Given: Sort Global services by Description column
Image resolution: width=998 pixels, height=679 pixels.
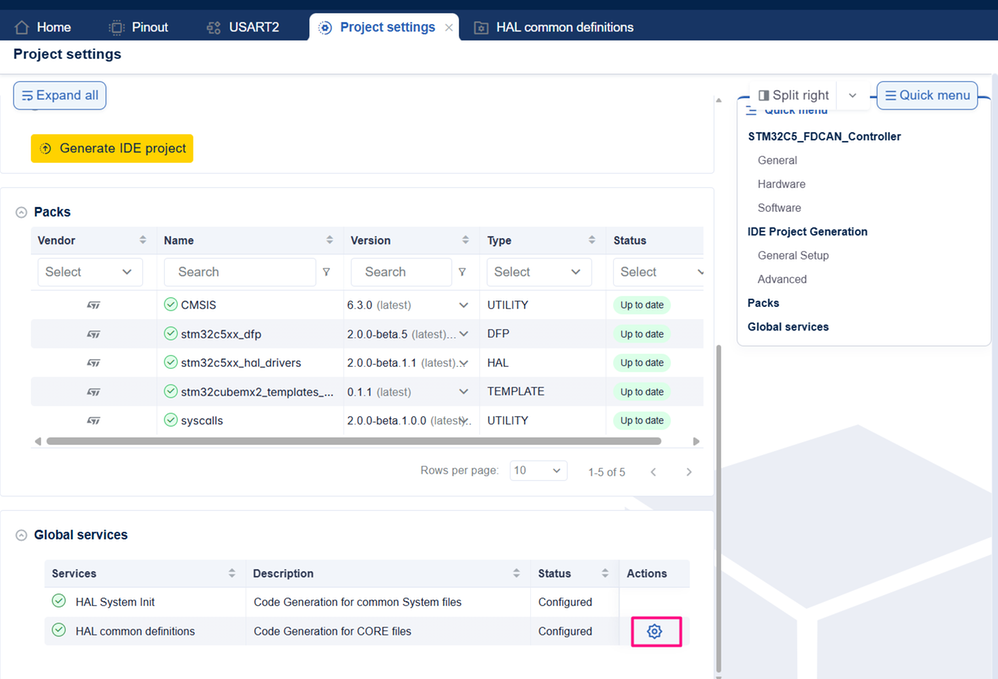Looking at the screenshot, I should point(516,573).
